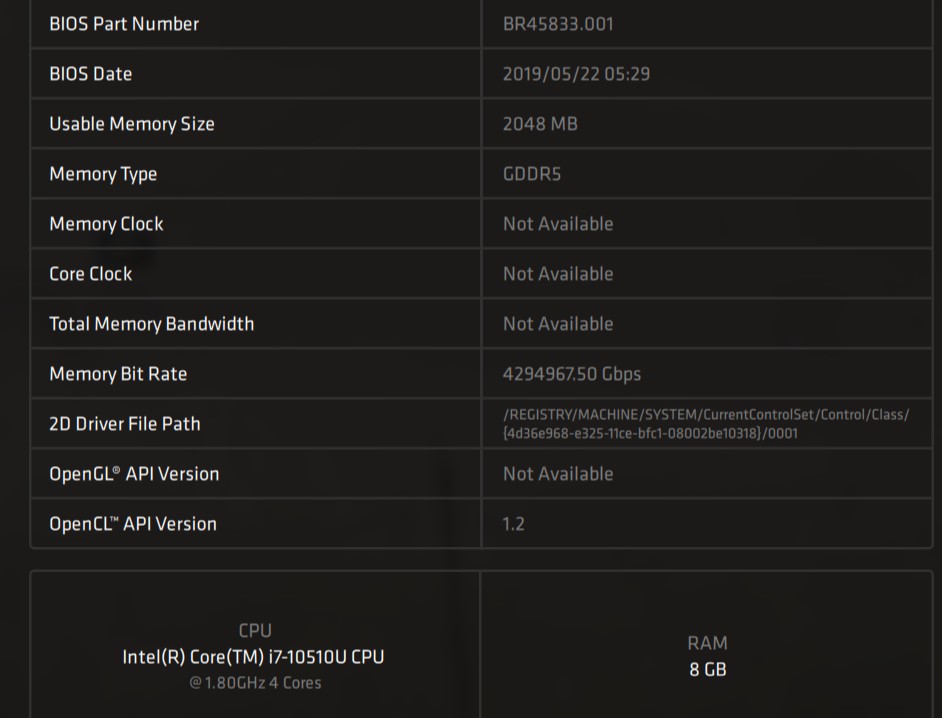
Task: Click the Memory Type label
Action: [103, 174]
